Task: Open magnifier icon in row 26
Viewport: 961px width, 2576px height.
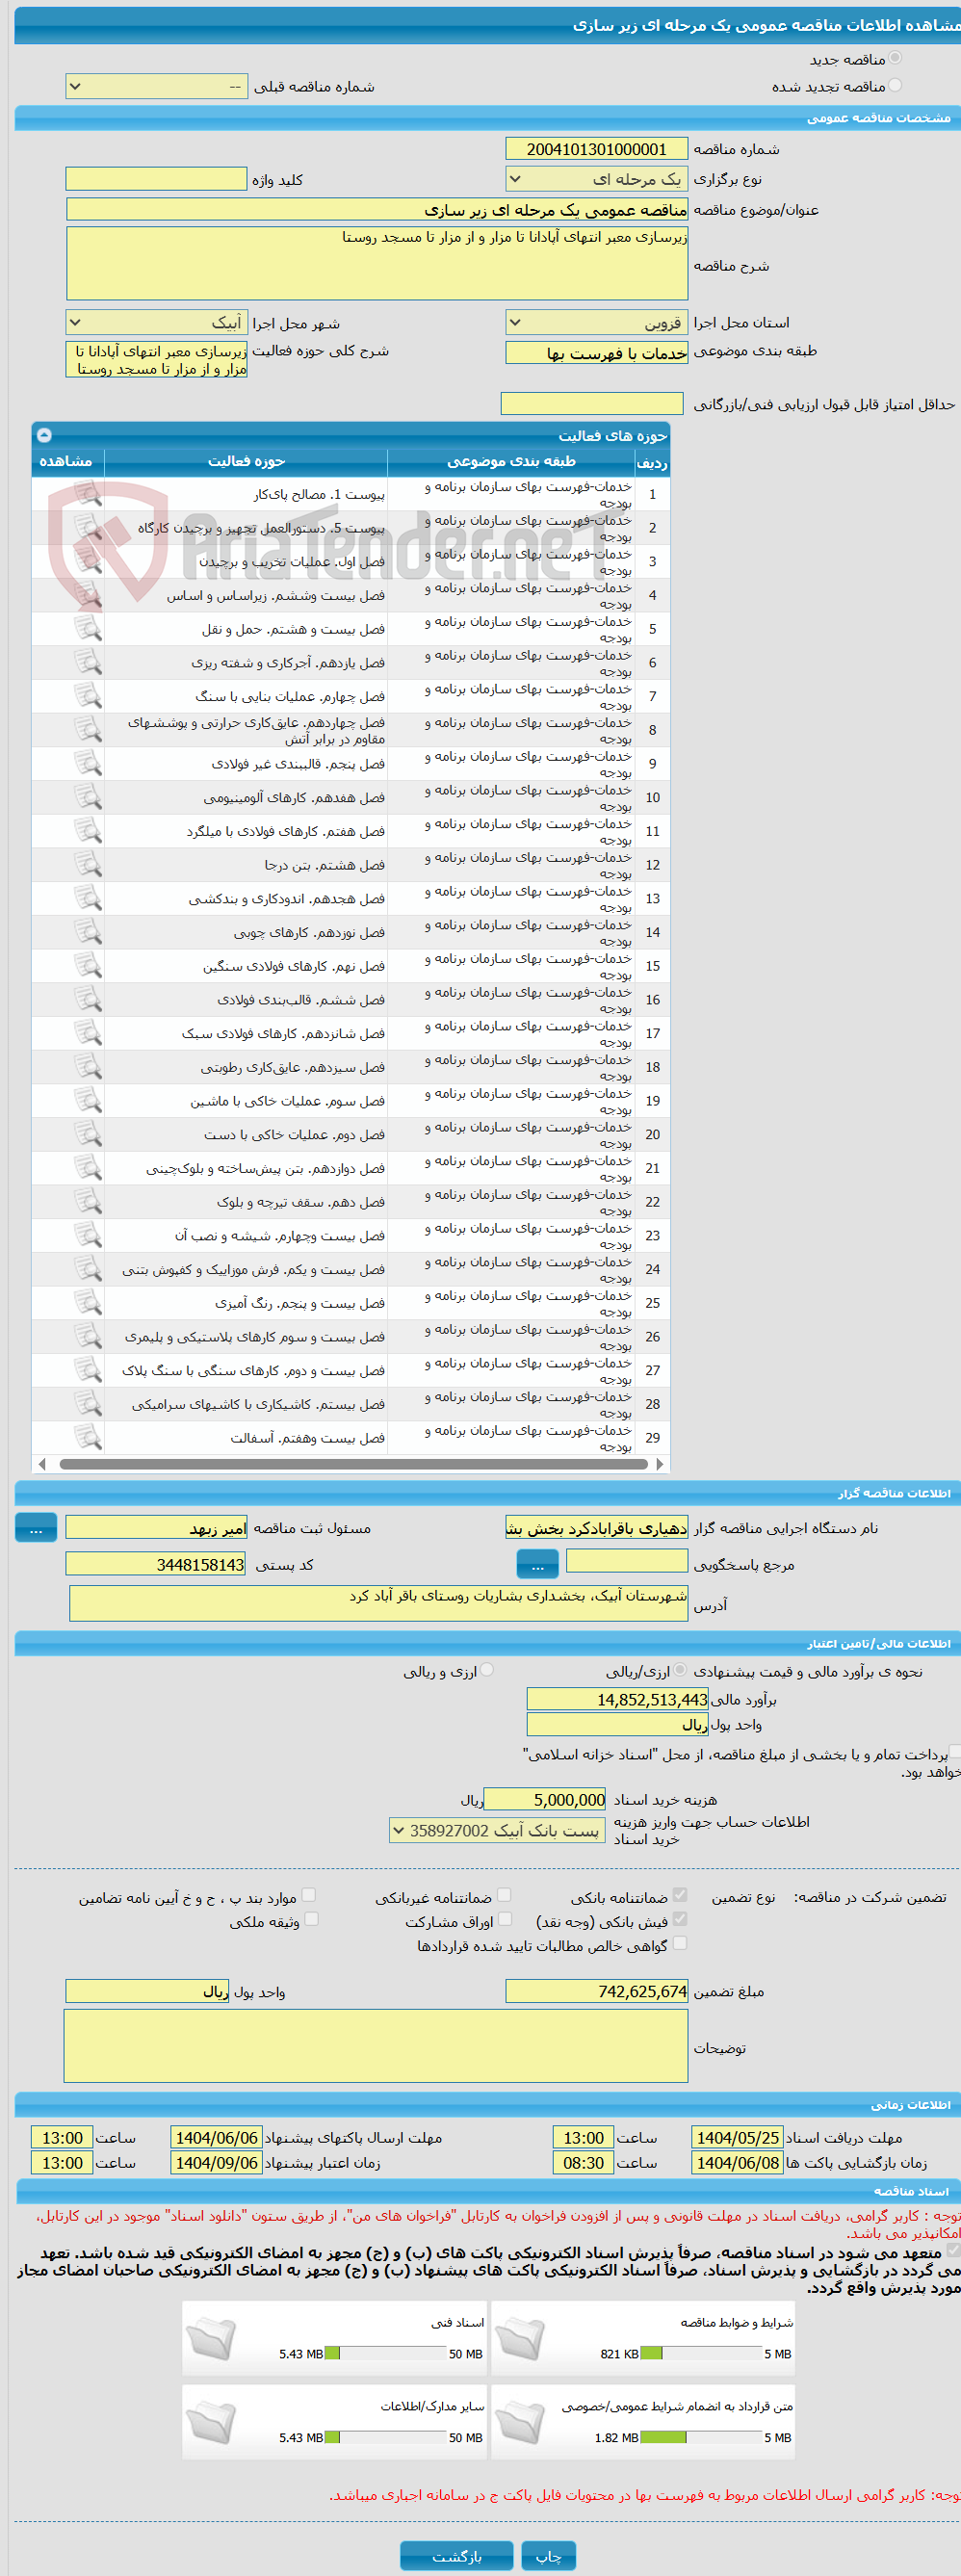Action: tap(88, 1336)
